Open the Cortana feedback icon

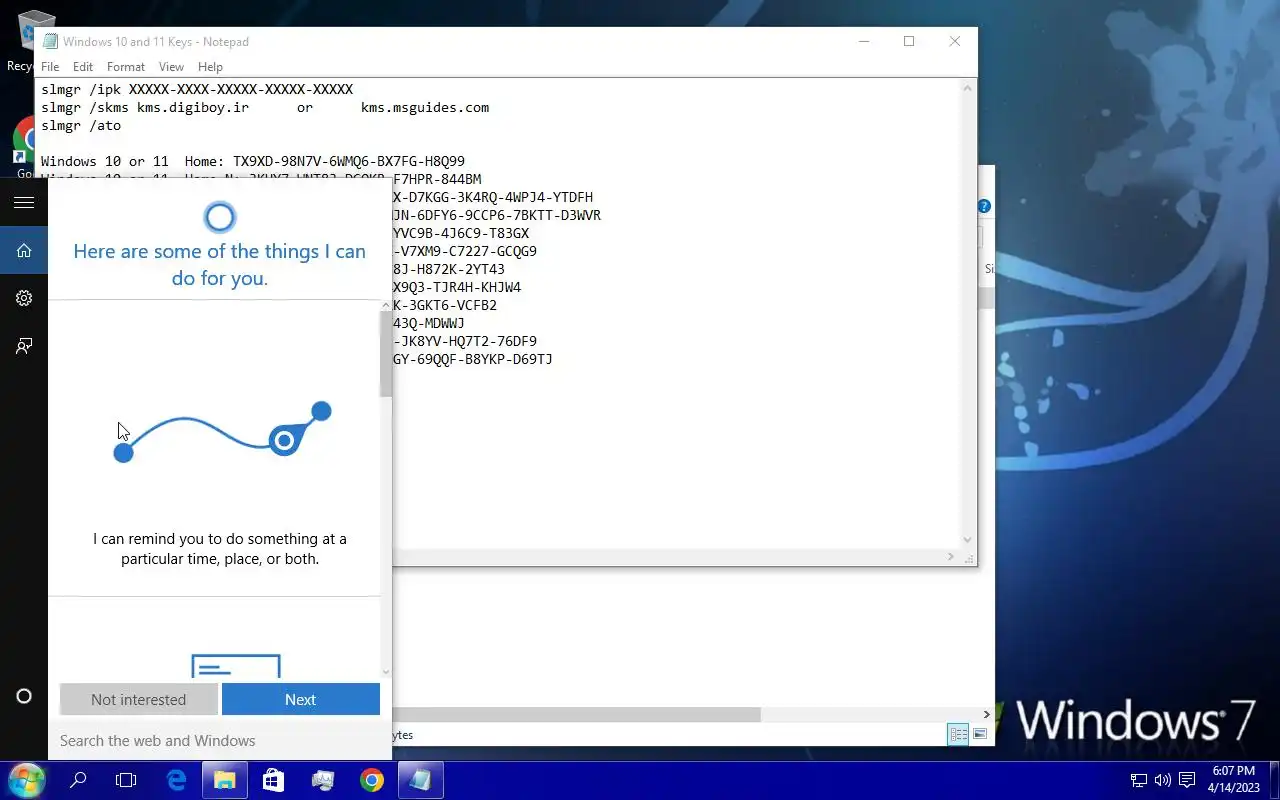(x=24, y=346)
